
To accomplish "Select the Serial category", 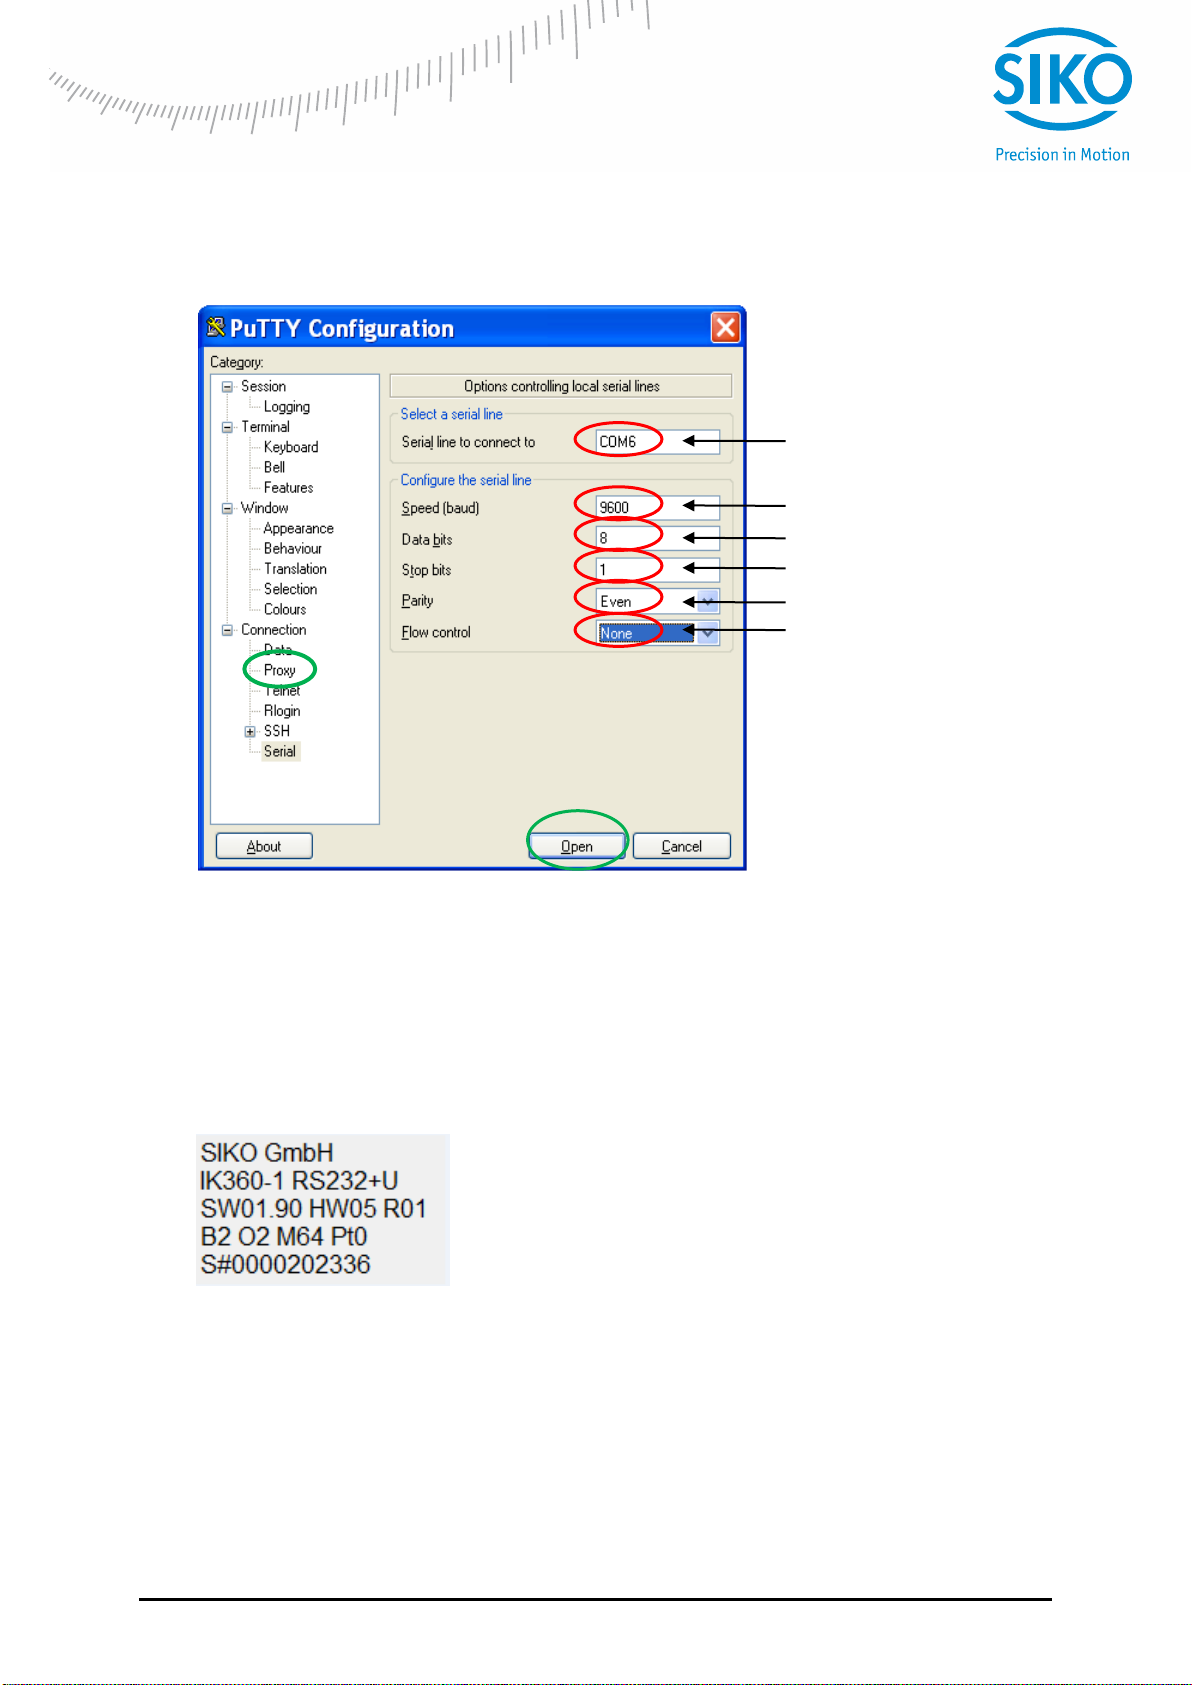I will click(280, 751).
